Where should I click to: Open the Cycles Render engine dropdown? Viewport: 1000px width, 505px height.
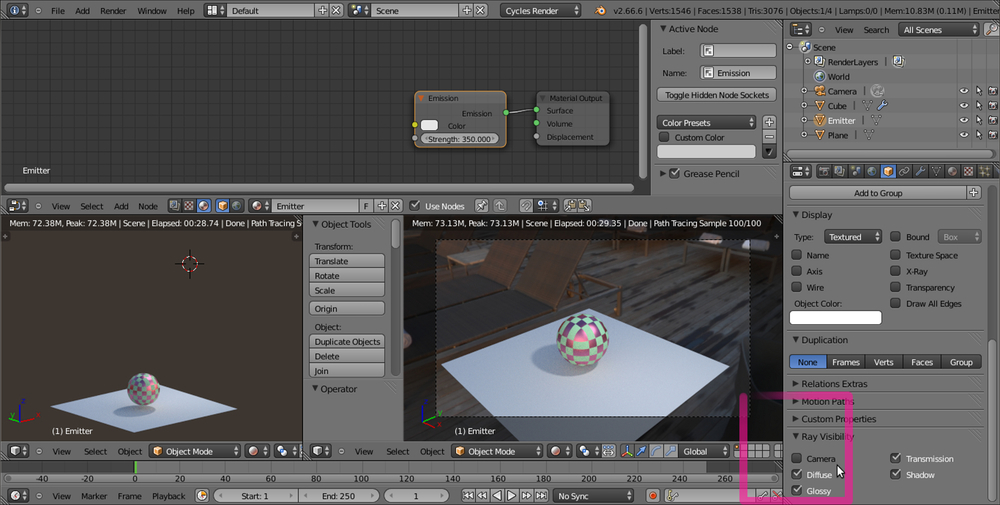[542, 10]
